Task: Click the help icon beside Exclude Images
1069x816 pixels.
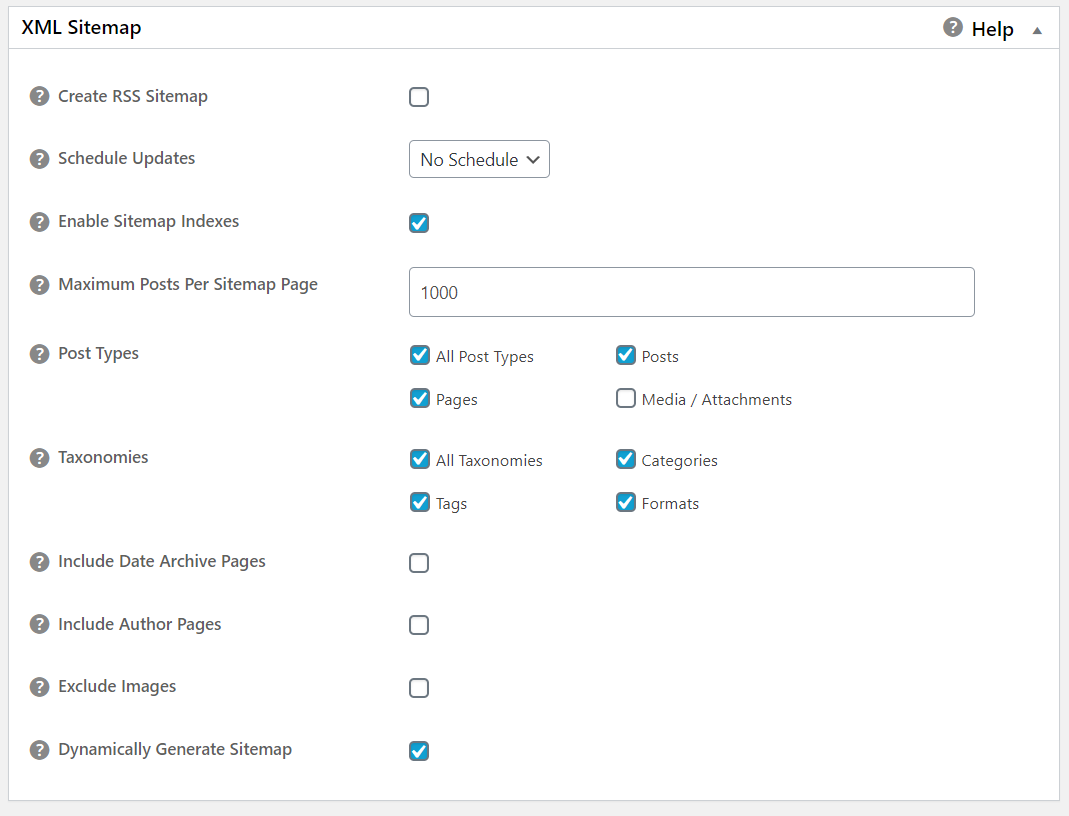Action: click(40, 686)
